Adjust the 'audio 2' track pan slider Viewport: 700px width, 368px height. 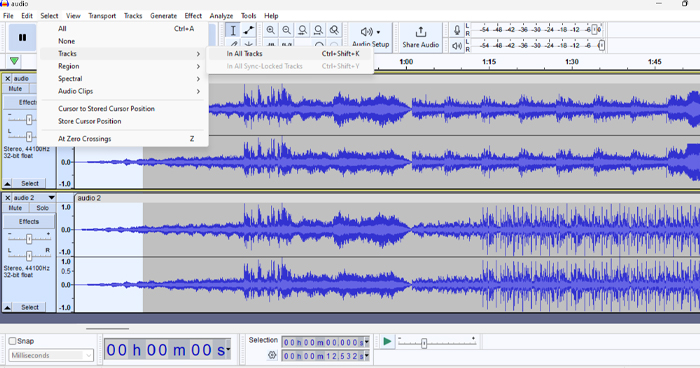coord(29,255)
